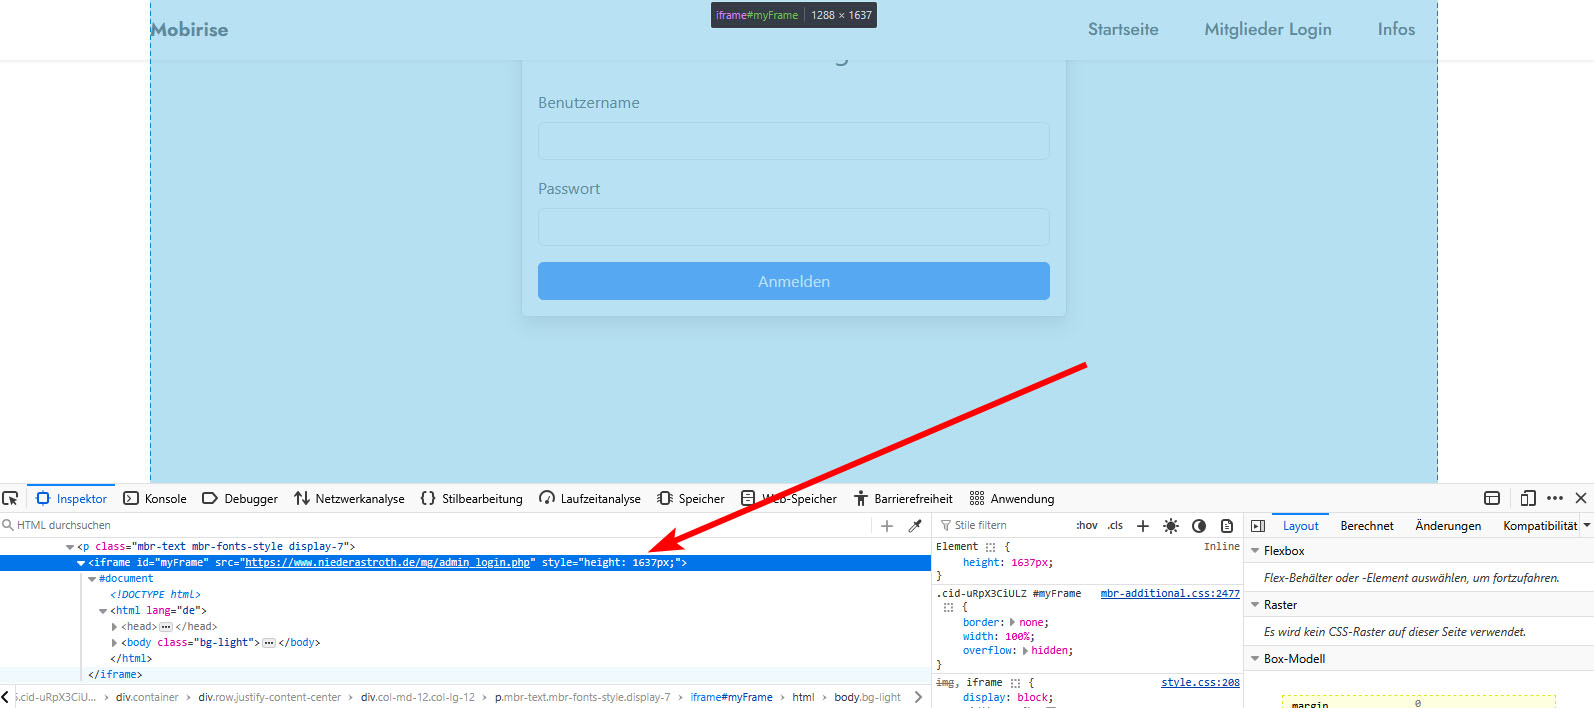This screenshot has height=708, width=1594.
Task: Highlight elements matching Element selector
Action: [x=991, y=547]
